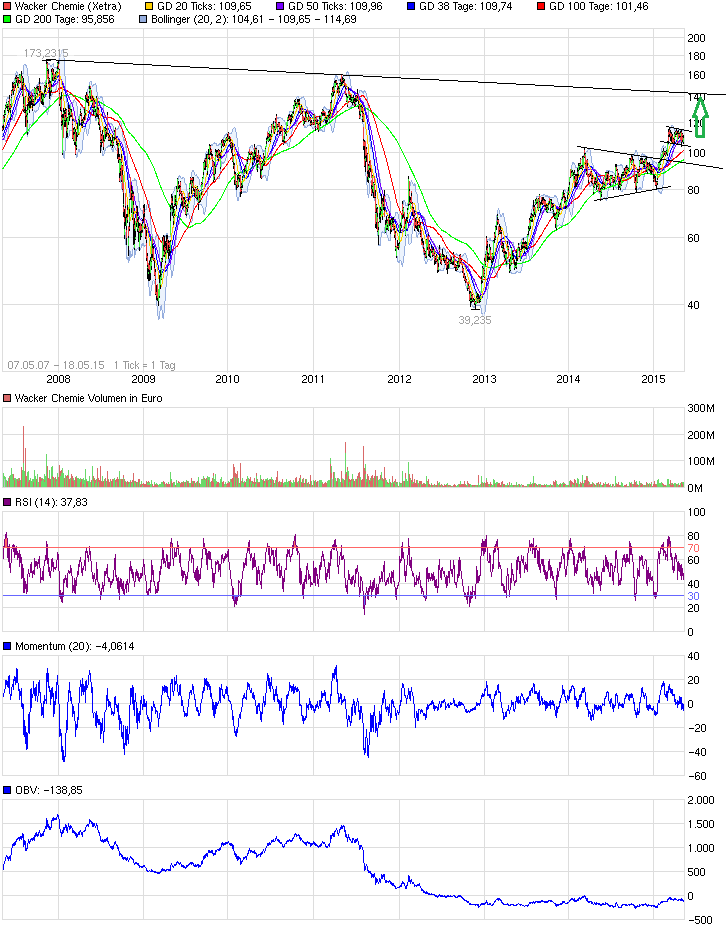The width and height of the screenshot is (726, 928).
Task: Click the Wacker Chemie Volumen legend swatch
Action: pyautogui.click(x=8, y=398)
